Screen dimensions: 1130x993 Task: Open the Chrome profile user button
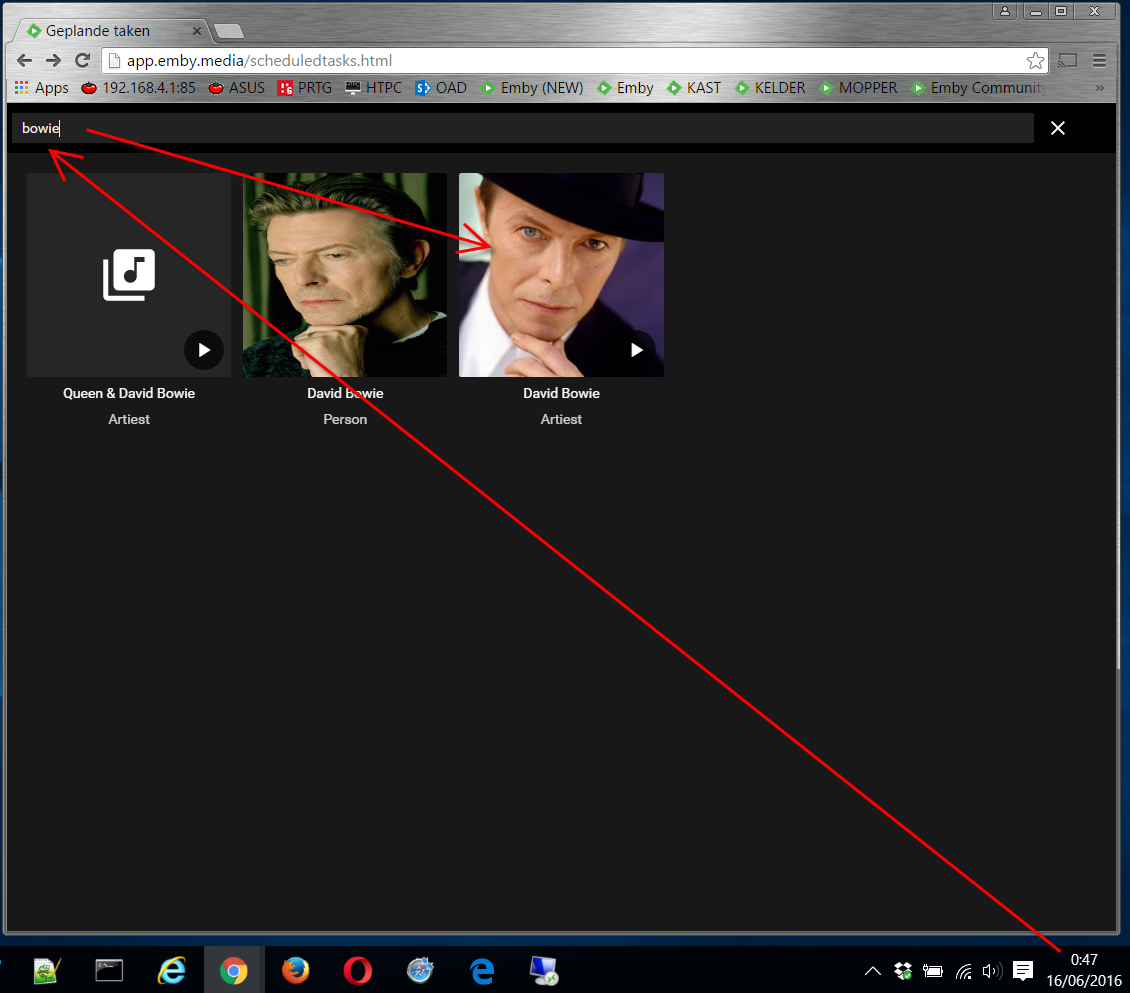pos(1005,11)
